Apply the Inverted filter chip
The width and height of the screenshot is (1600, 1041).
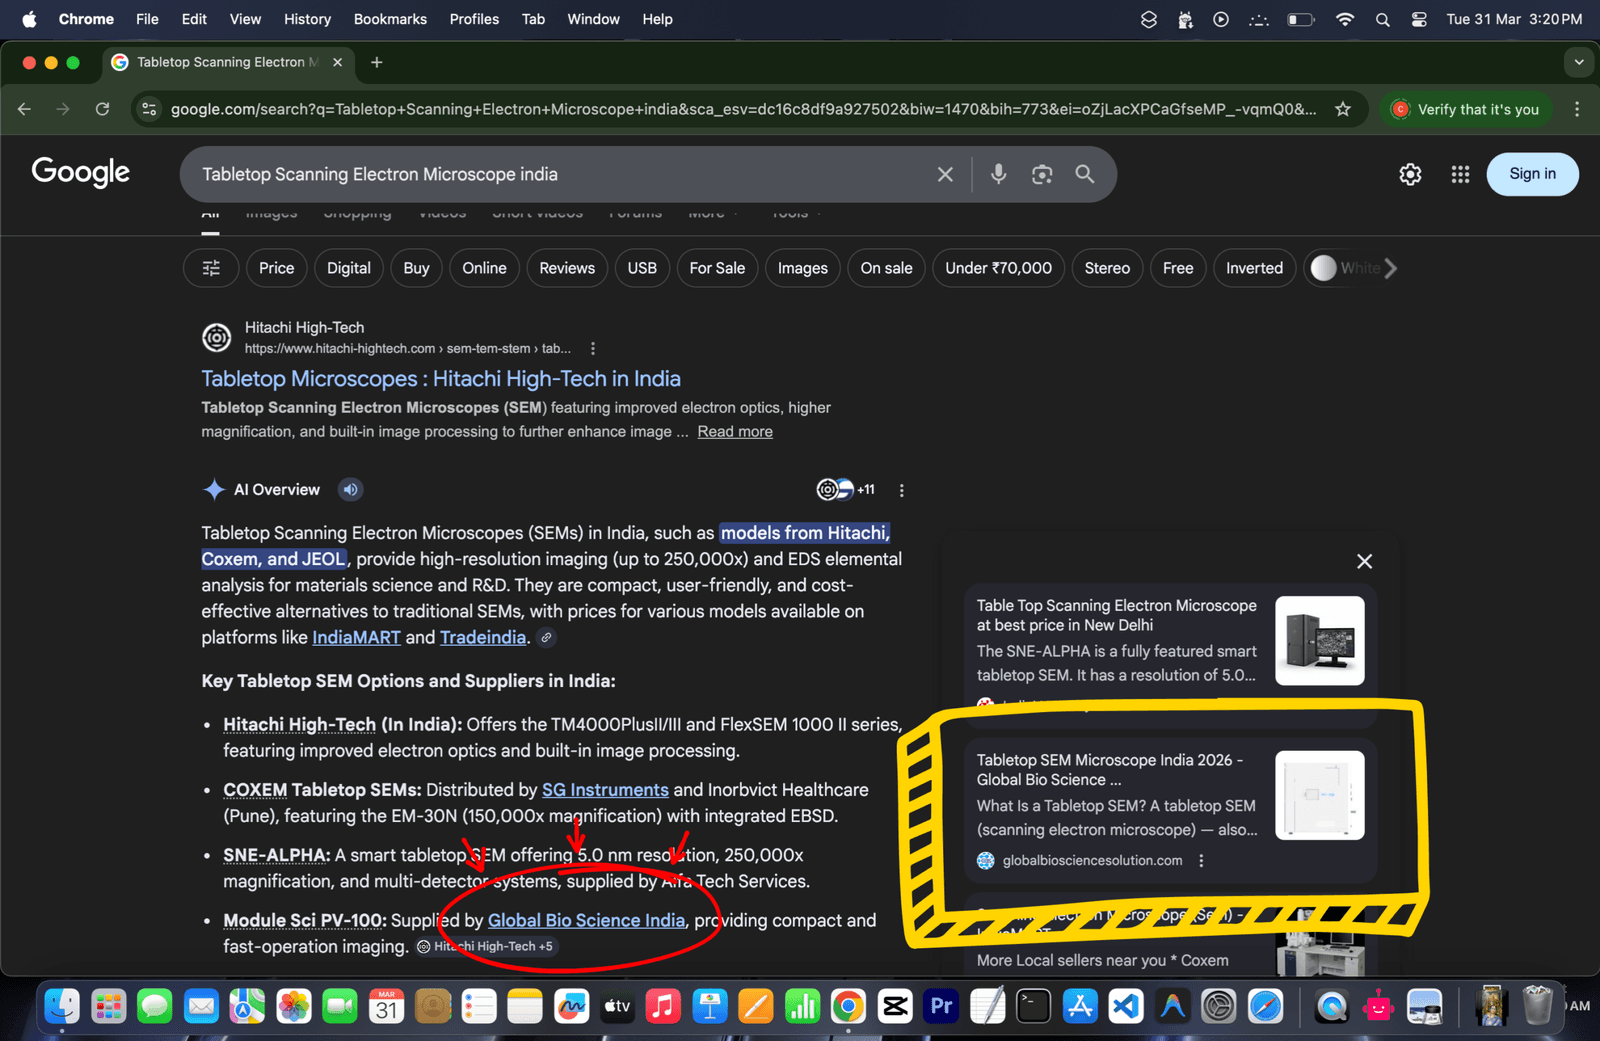click(x=1254, y=268)
